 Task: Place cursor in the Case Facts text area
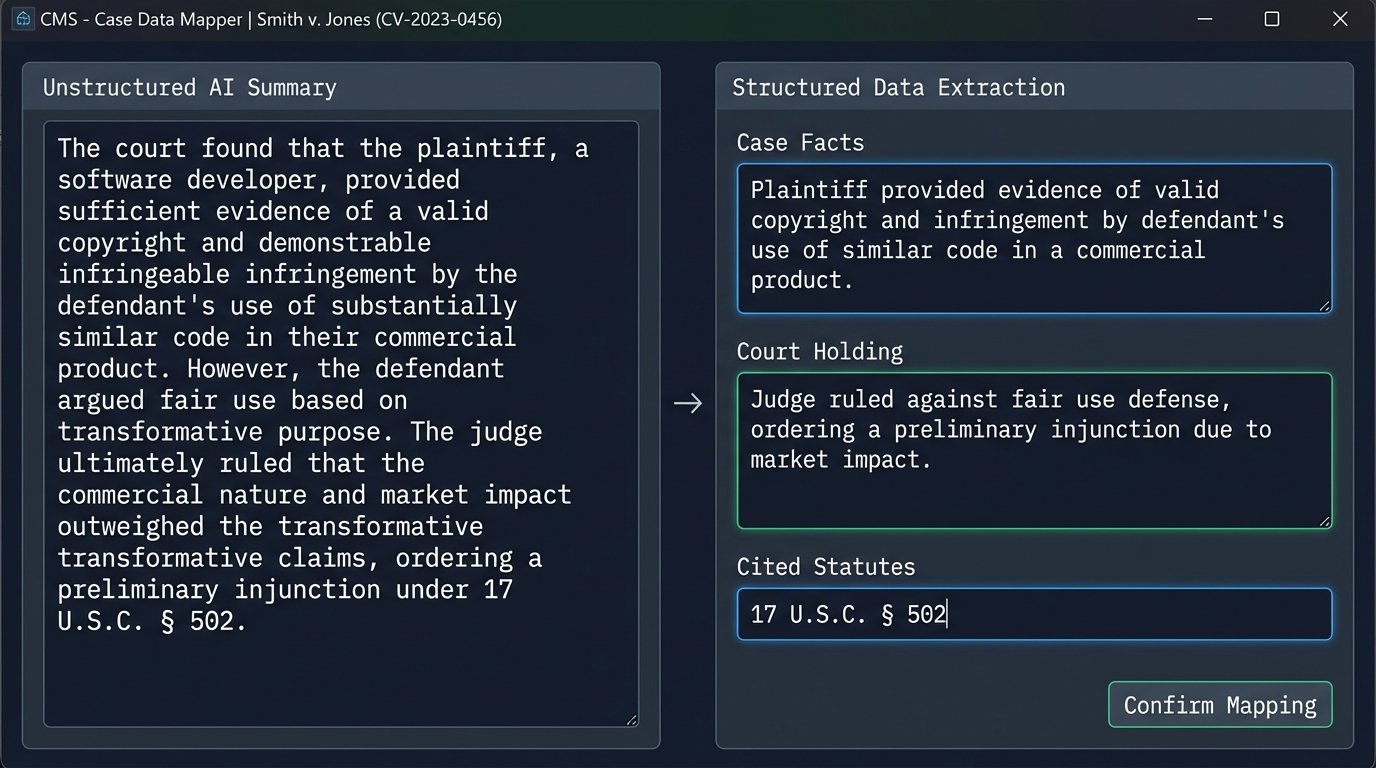tap(1035, 235)
